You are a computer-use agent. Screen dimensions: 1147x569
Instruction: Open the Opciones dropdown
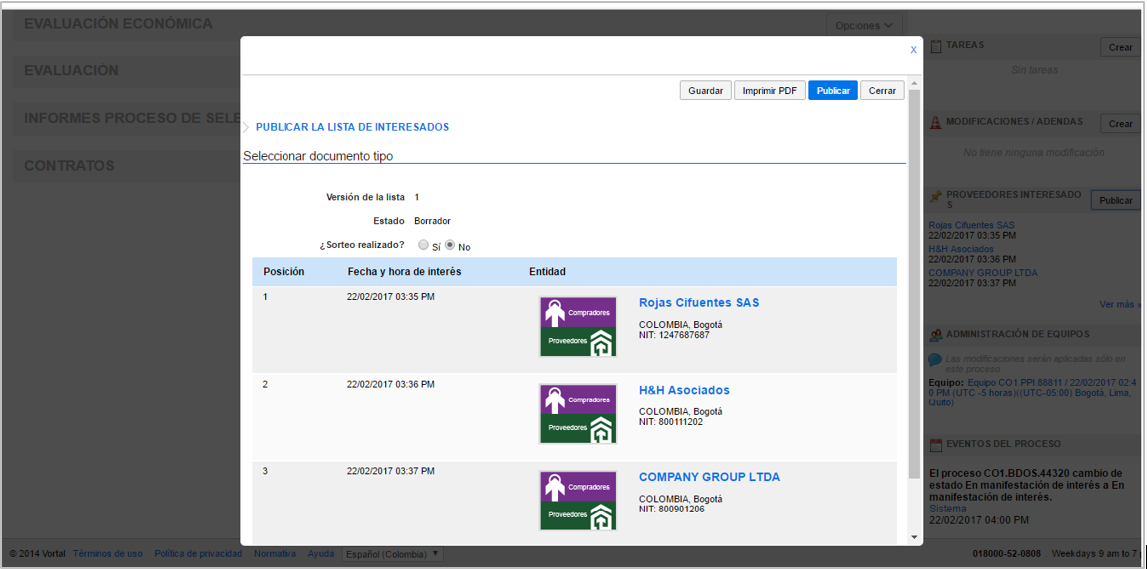click(864, 25)
